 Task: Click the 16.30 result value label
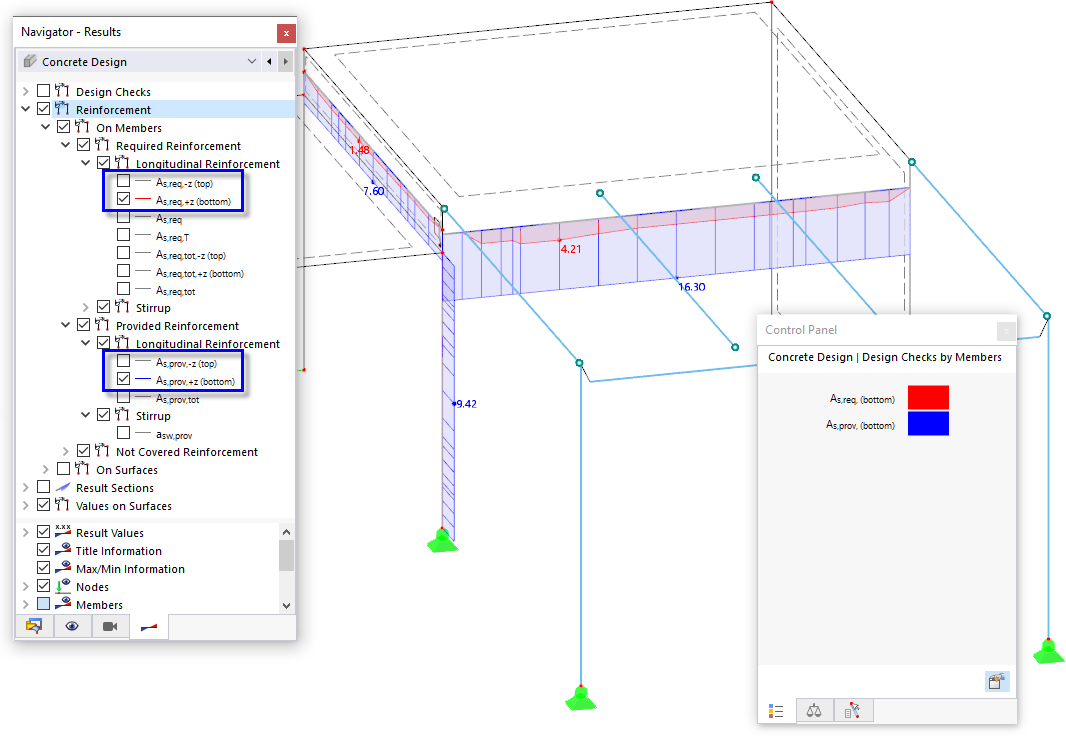[692, 286]
